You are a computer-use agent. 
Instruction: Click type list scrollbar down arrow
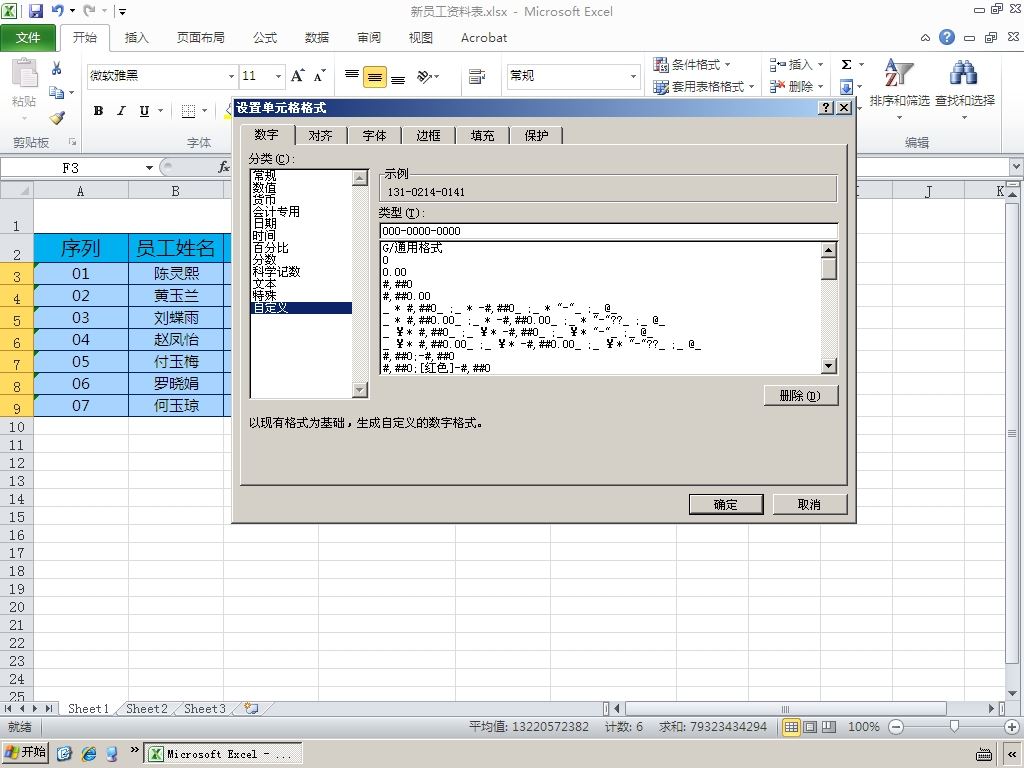828,366
